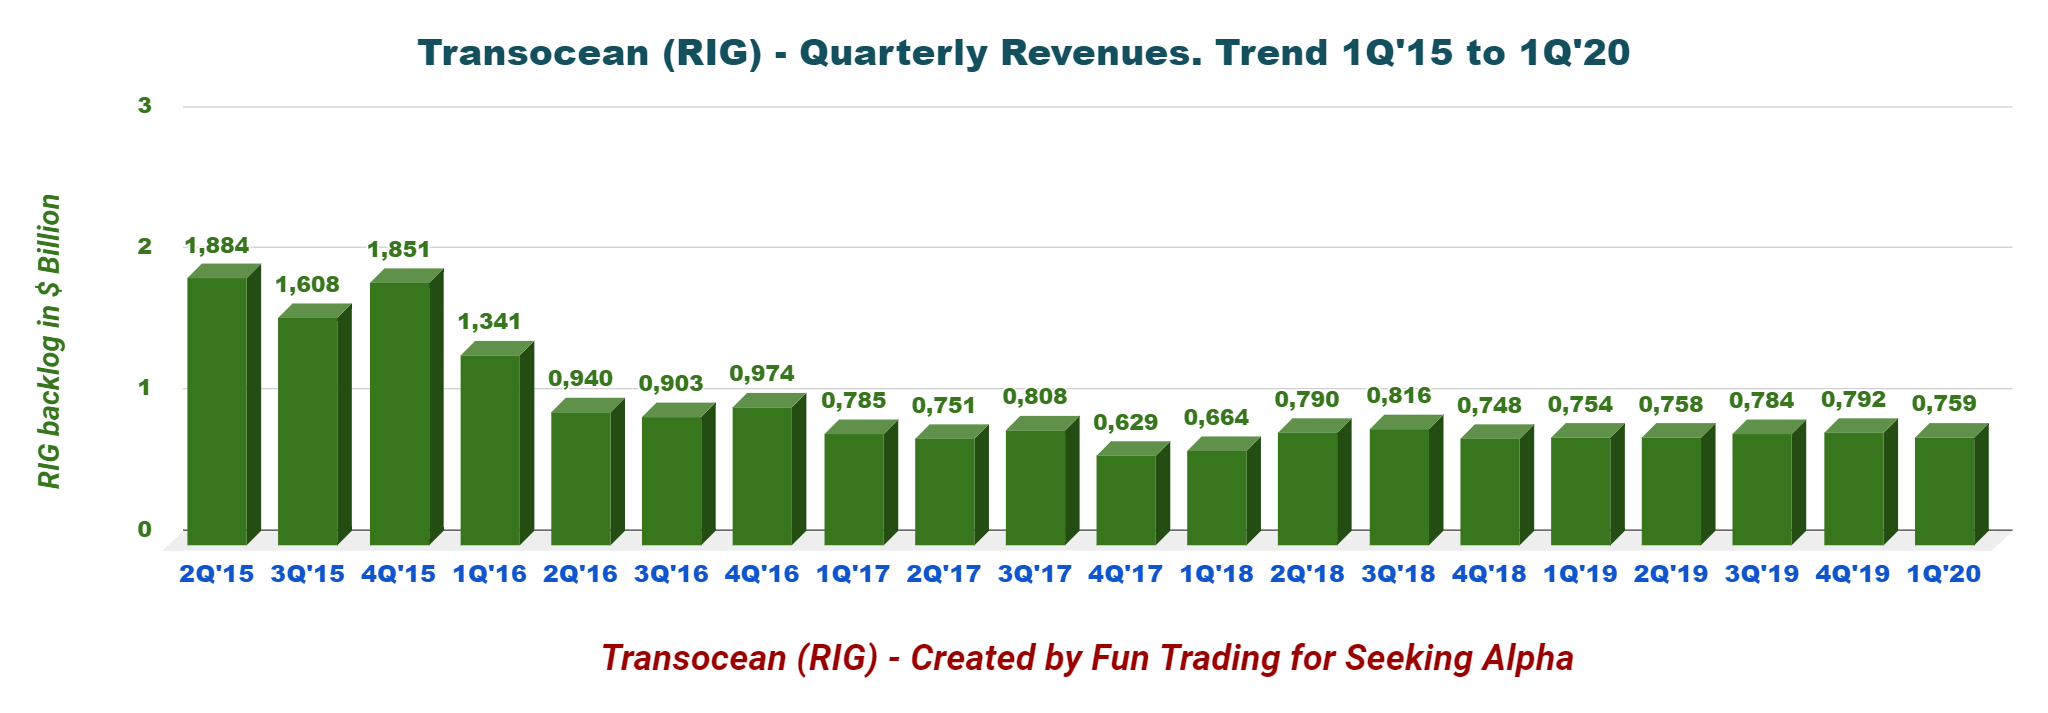
Task: Click the "2Q'15" x-axis label
Action: coord(217,574)
